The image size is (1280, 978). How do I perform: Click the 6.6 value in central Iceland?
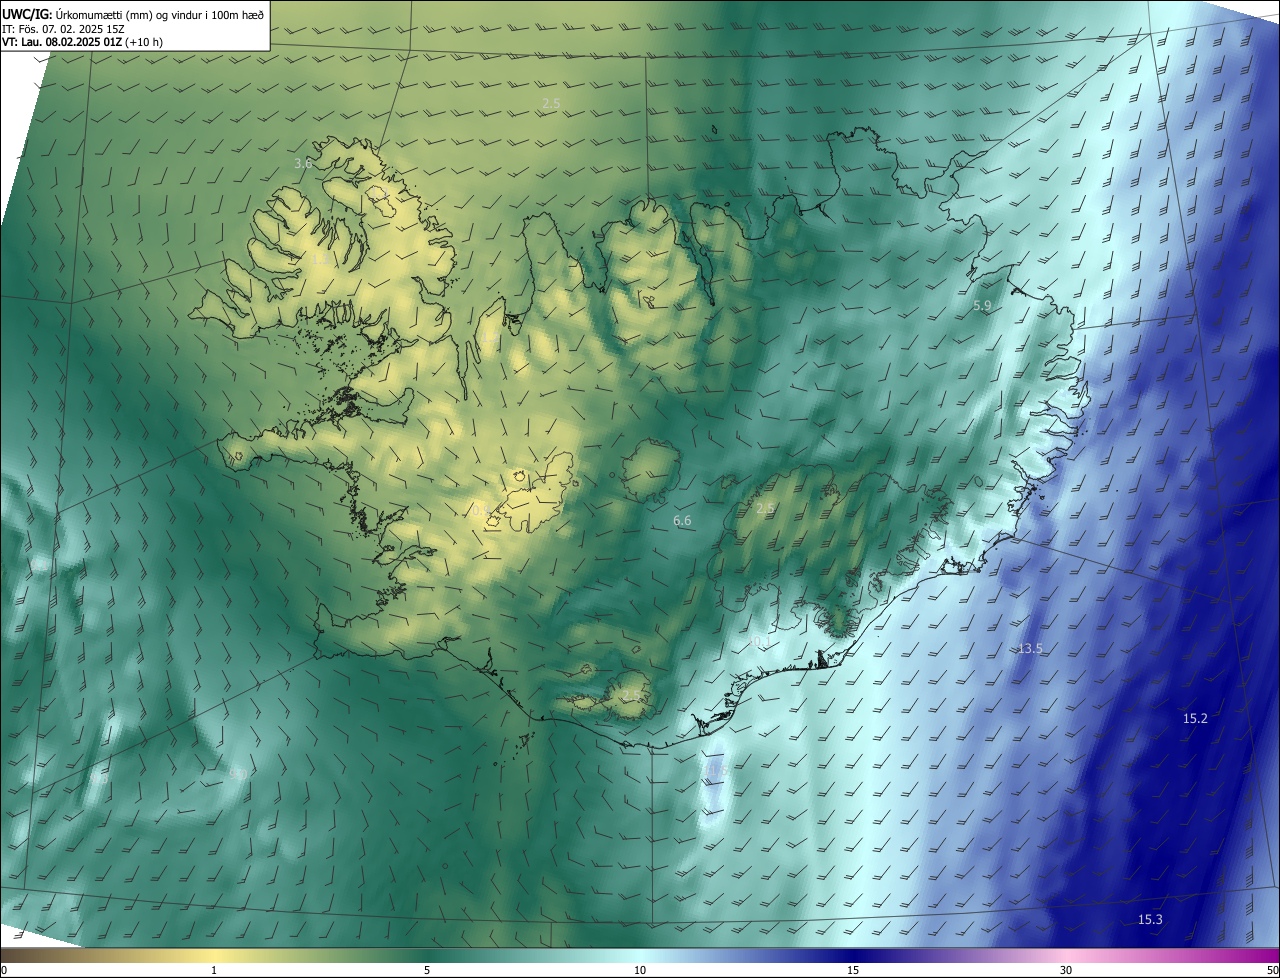pyautogui.click(x=682, y=521)
